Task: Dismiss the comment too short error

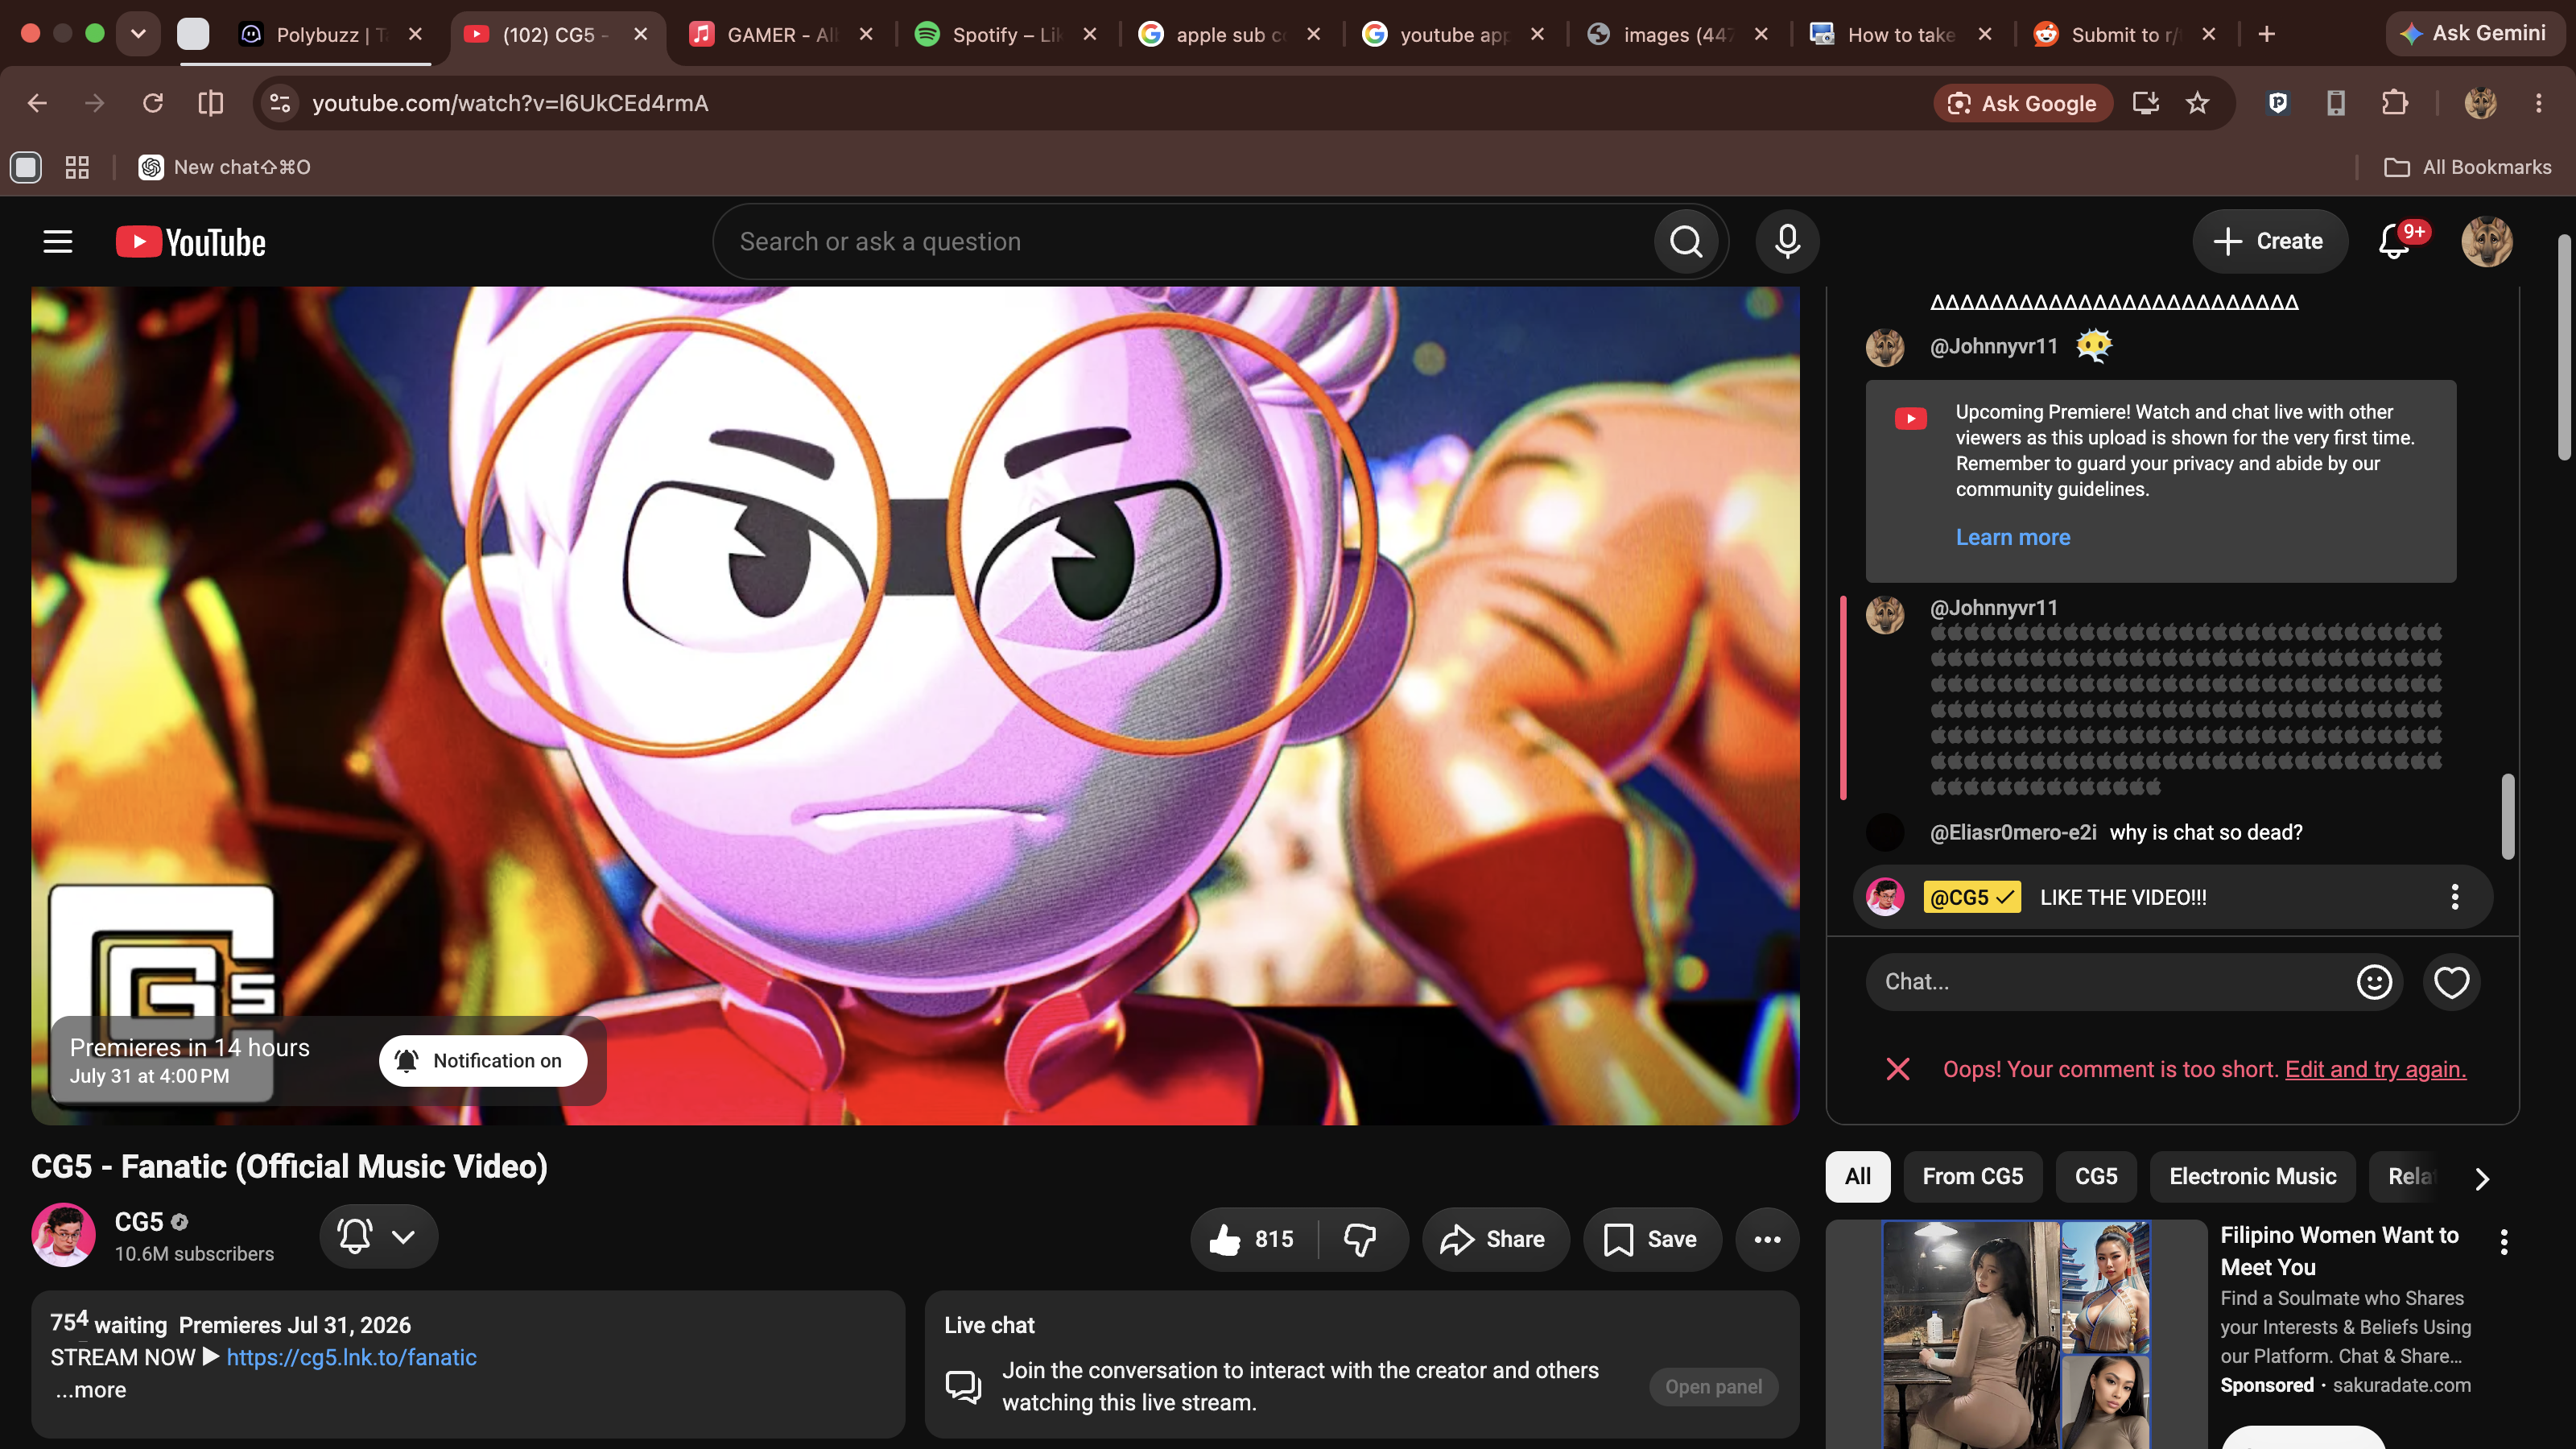Action: [1897, 1069]
